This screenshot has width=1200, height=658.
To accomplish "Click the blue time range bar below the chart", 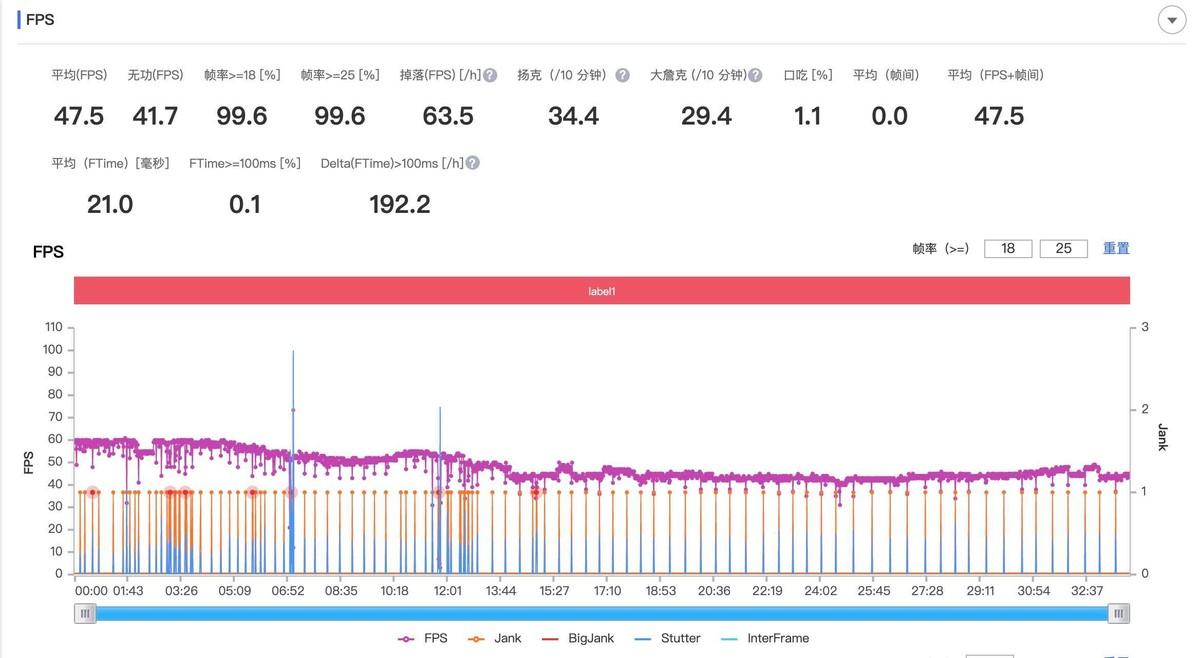I will click(x=601, y=613).
